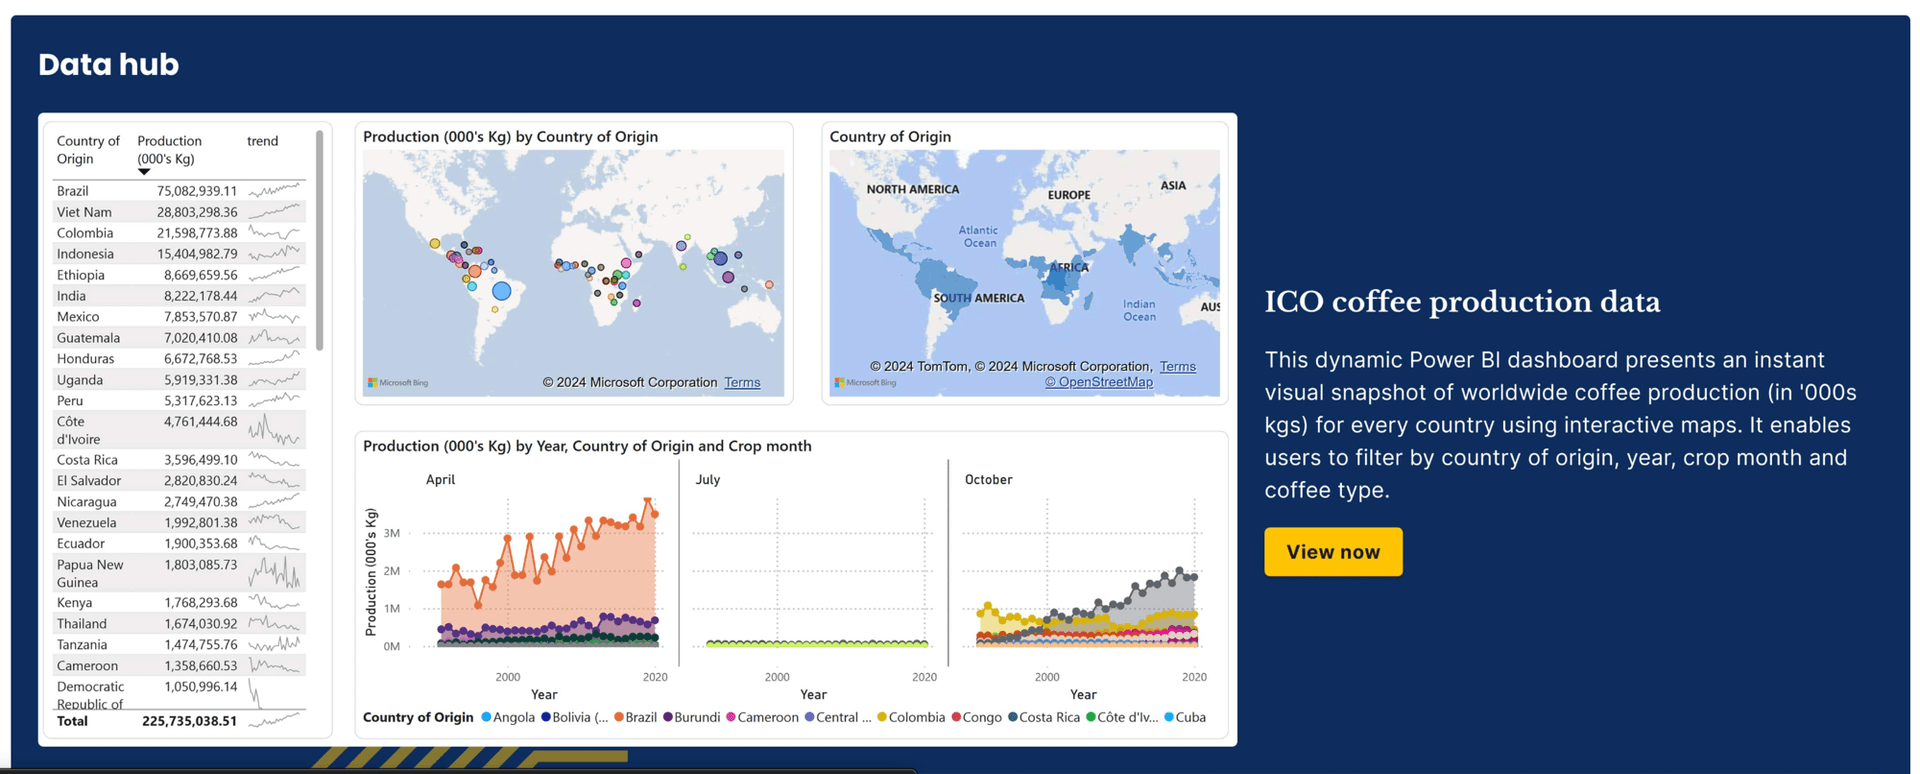Select the Mexico table row
Viewport: 1920px width, 774px height.
click(x=179, y=317)
